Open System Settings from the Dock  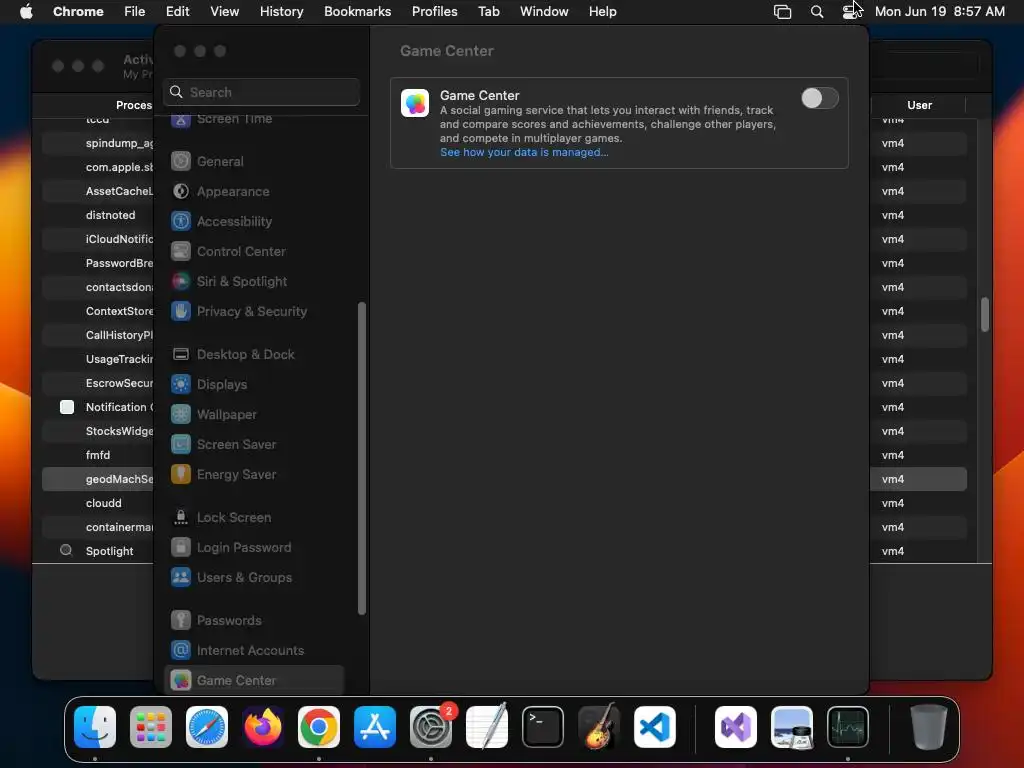(x=431, y=727)
